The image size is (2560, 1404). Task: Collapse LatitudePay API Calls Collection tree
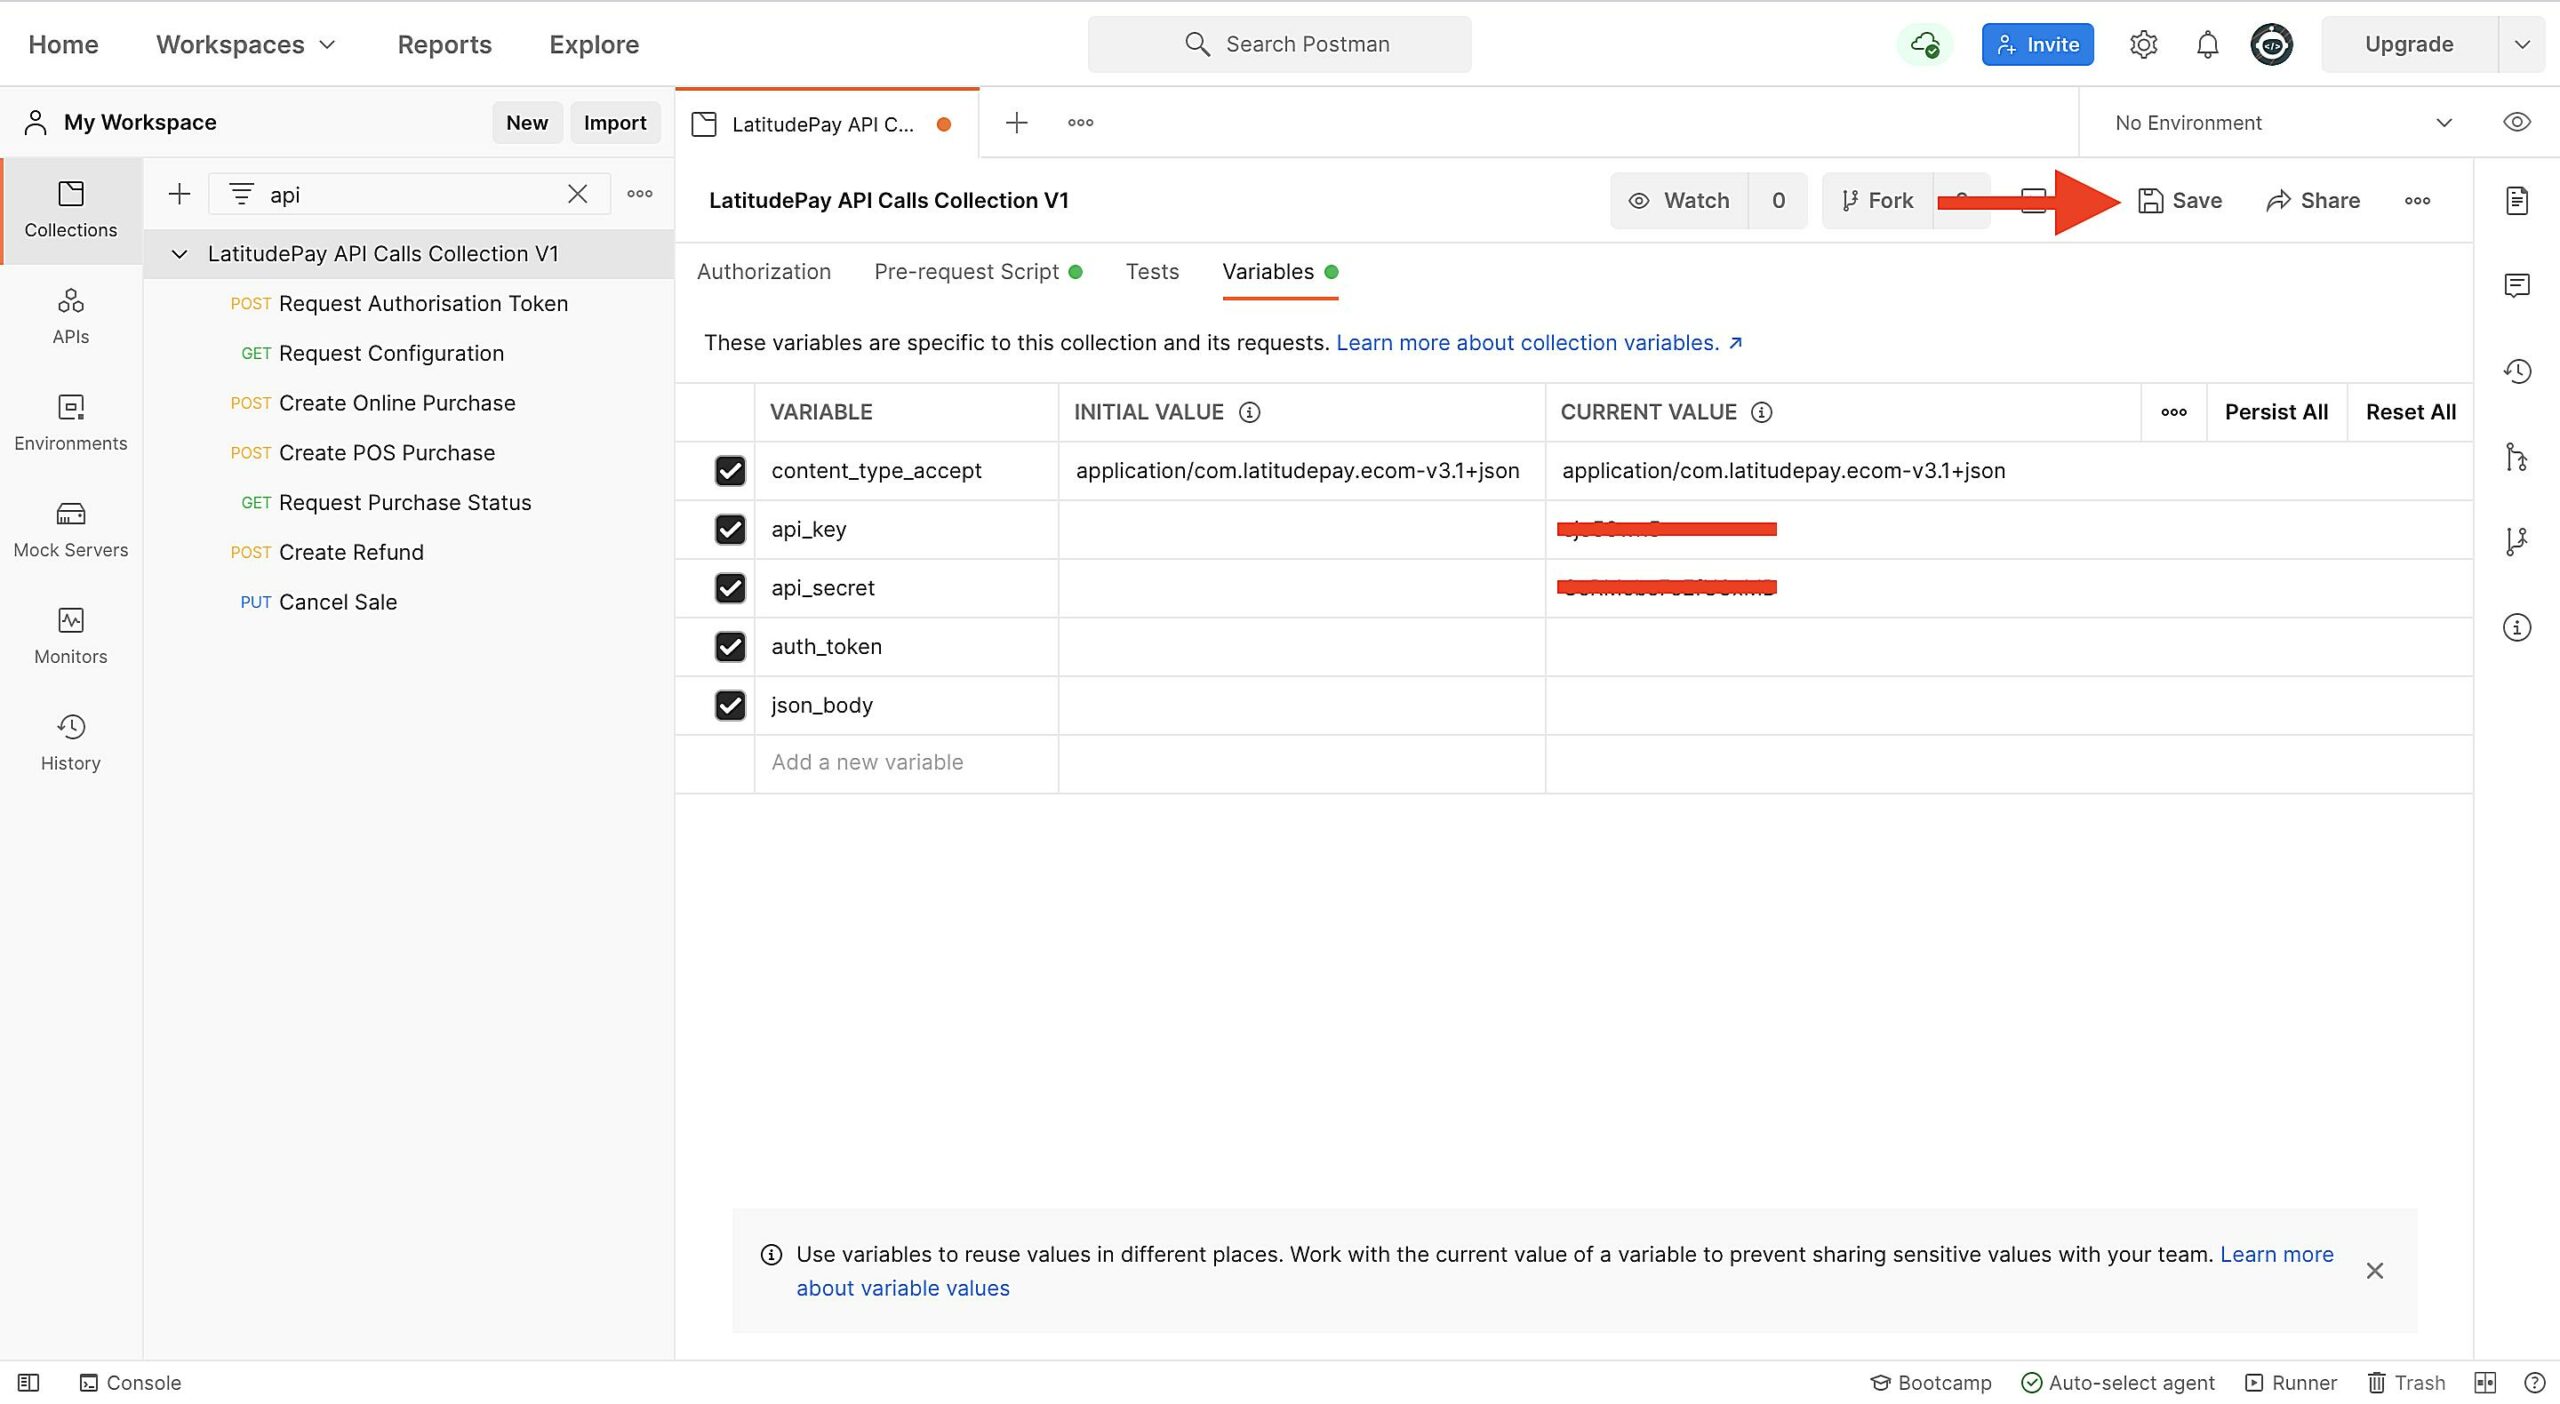click(x=179, y=254)
